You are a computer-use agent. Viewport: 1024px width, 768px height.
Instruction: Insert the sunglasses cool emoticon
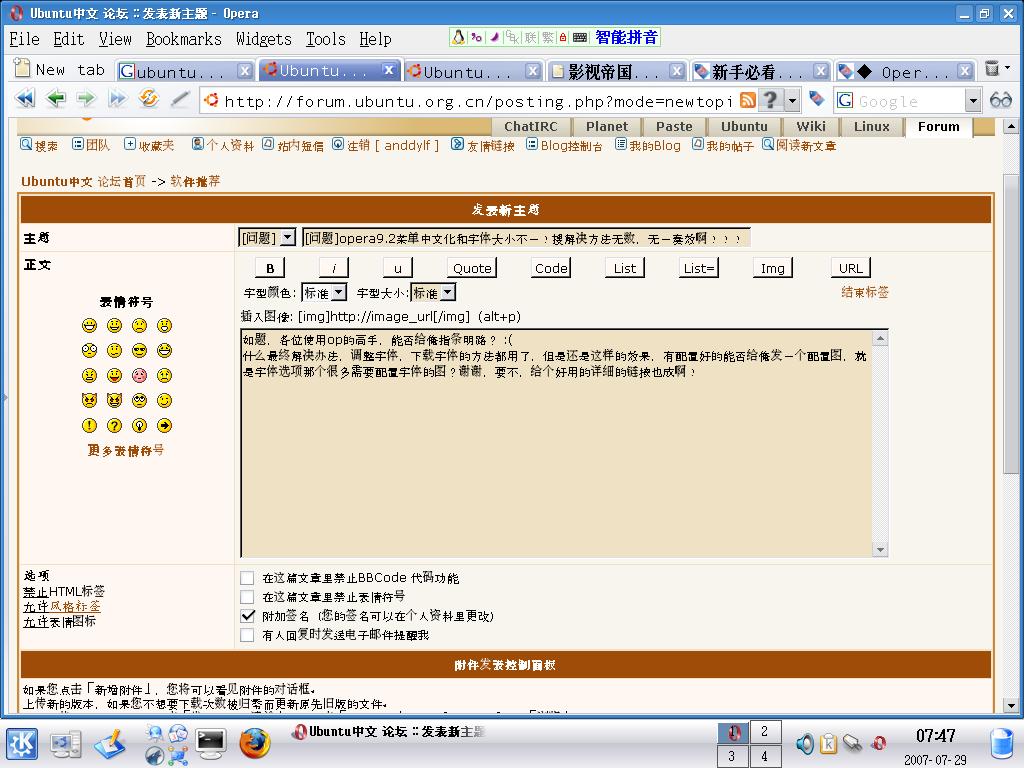[139, 351]
